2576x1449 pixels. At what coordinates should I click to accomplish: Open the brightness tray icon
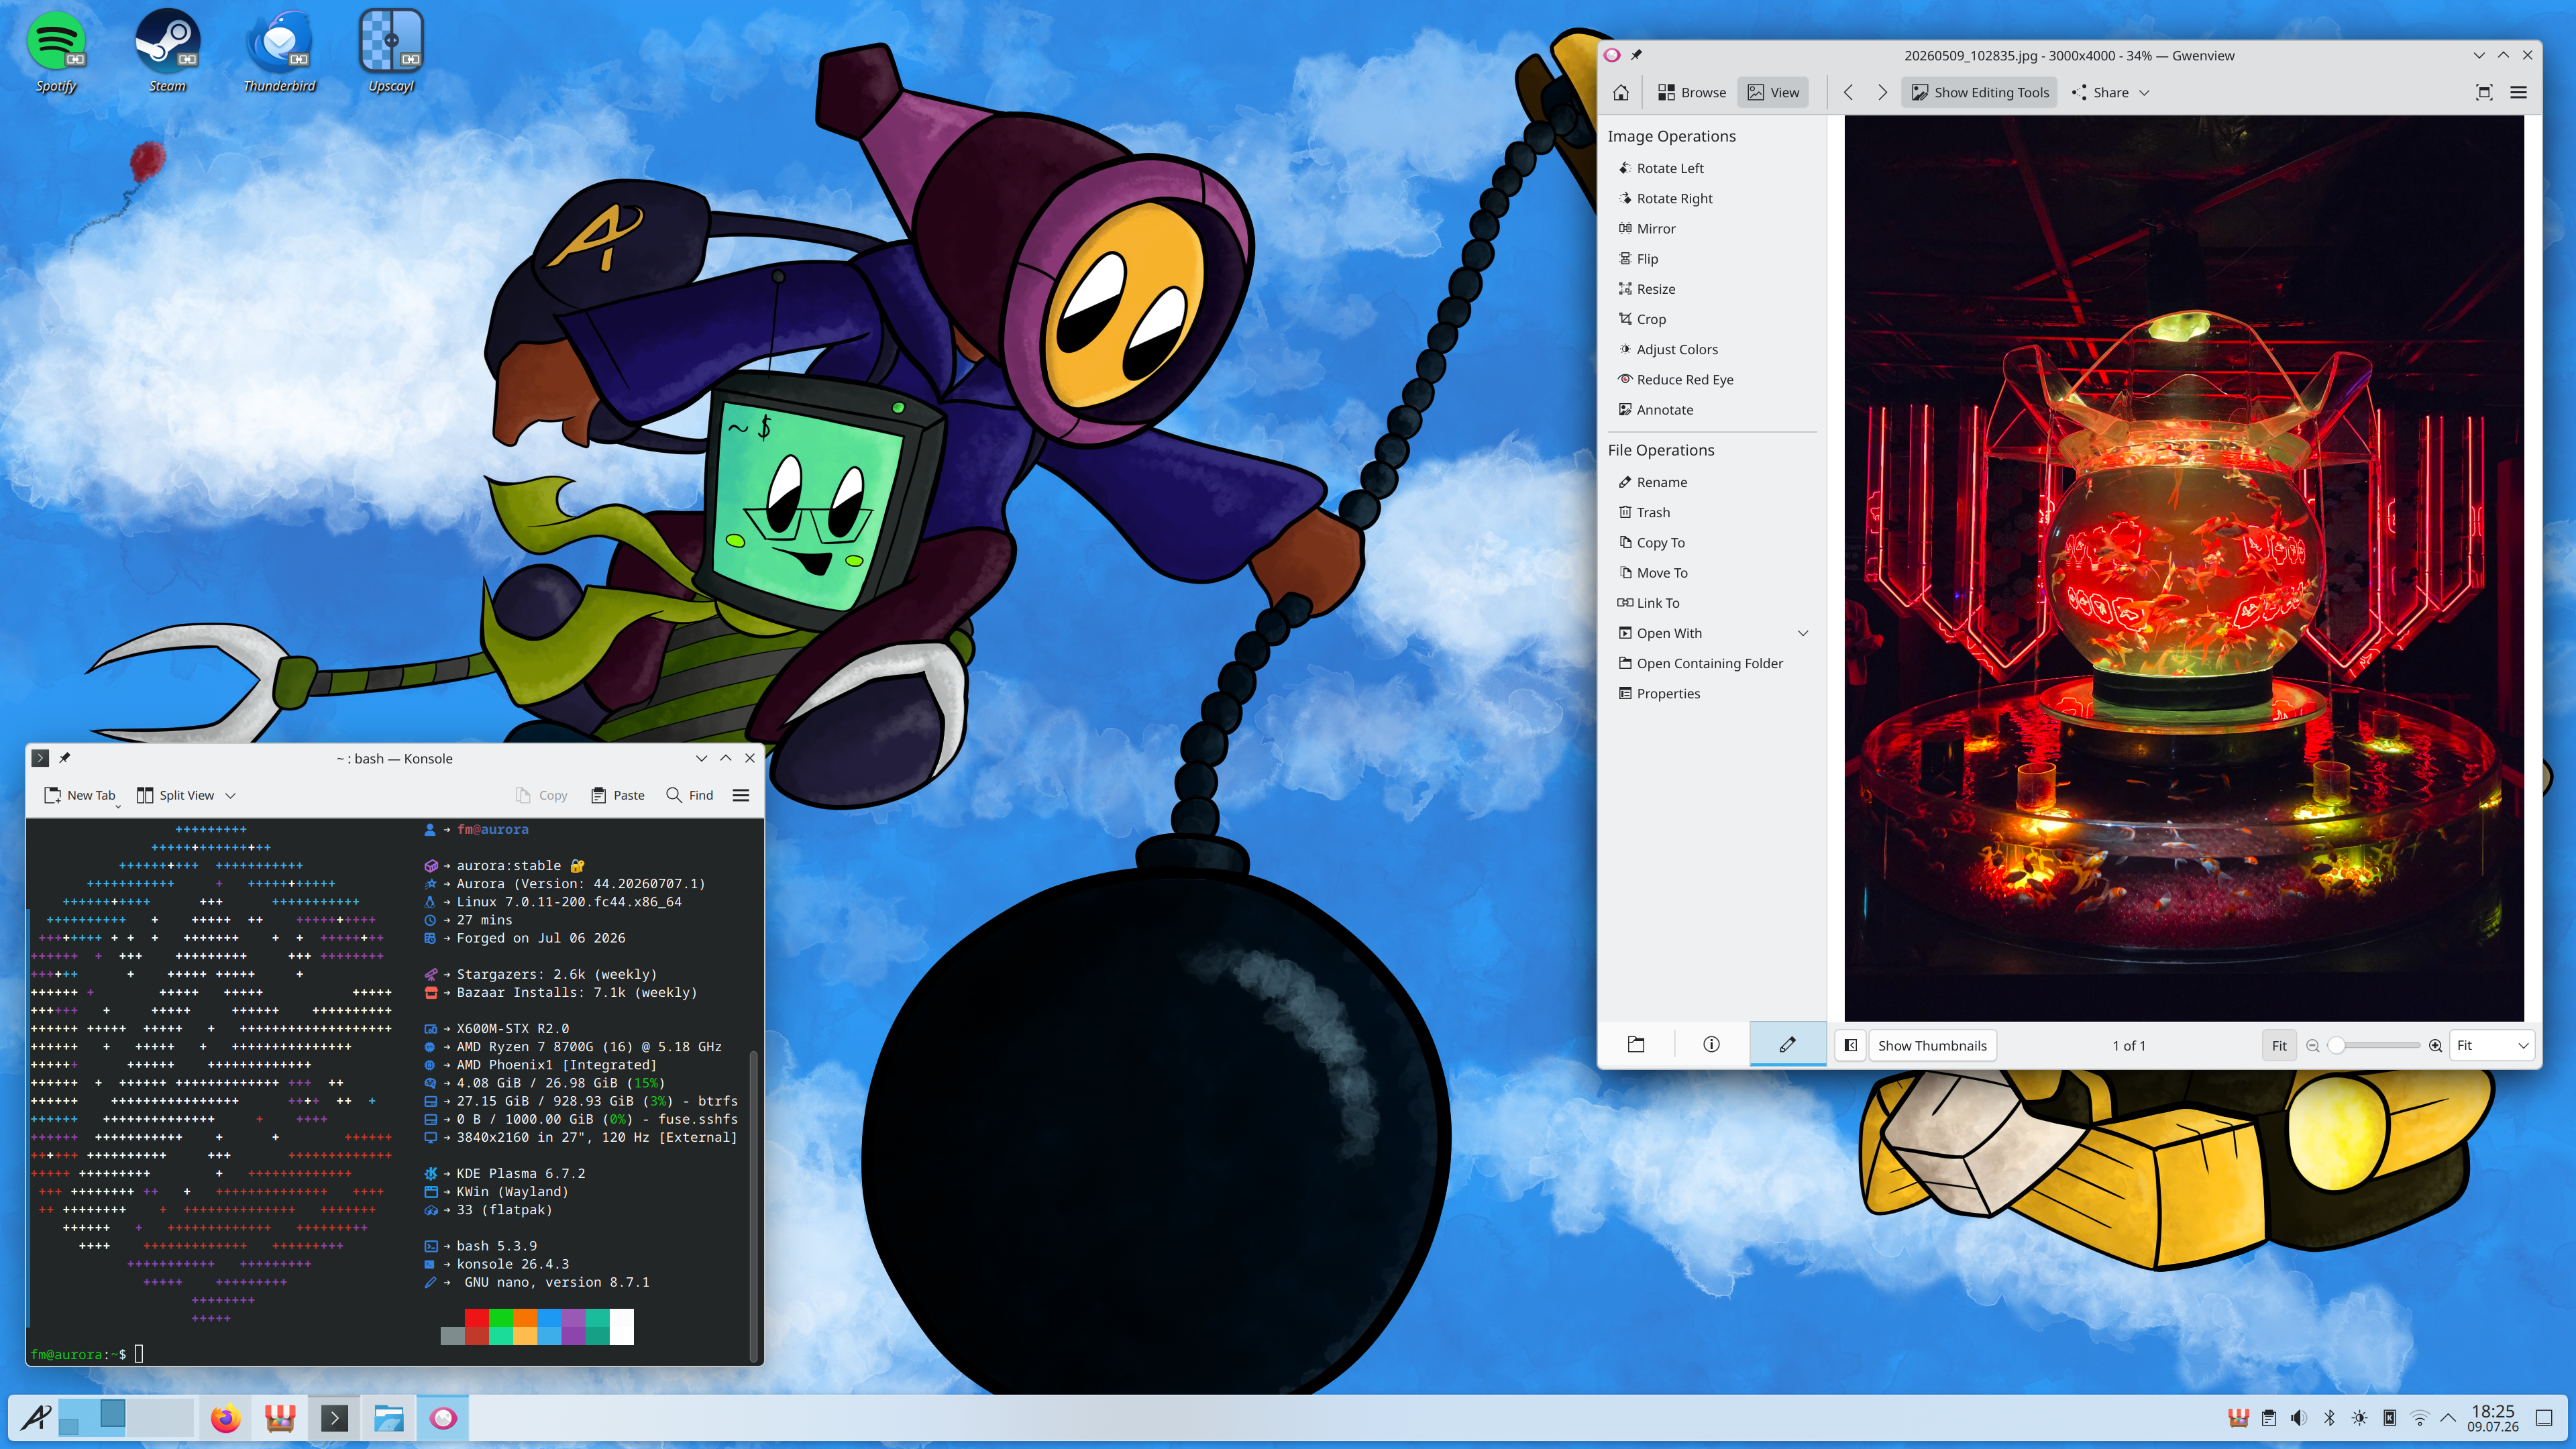[x=2359, y=1418]
